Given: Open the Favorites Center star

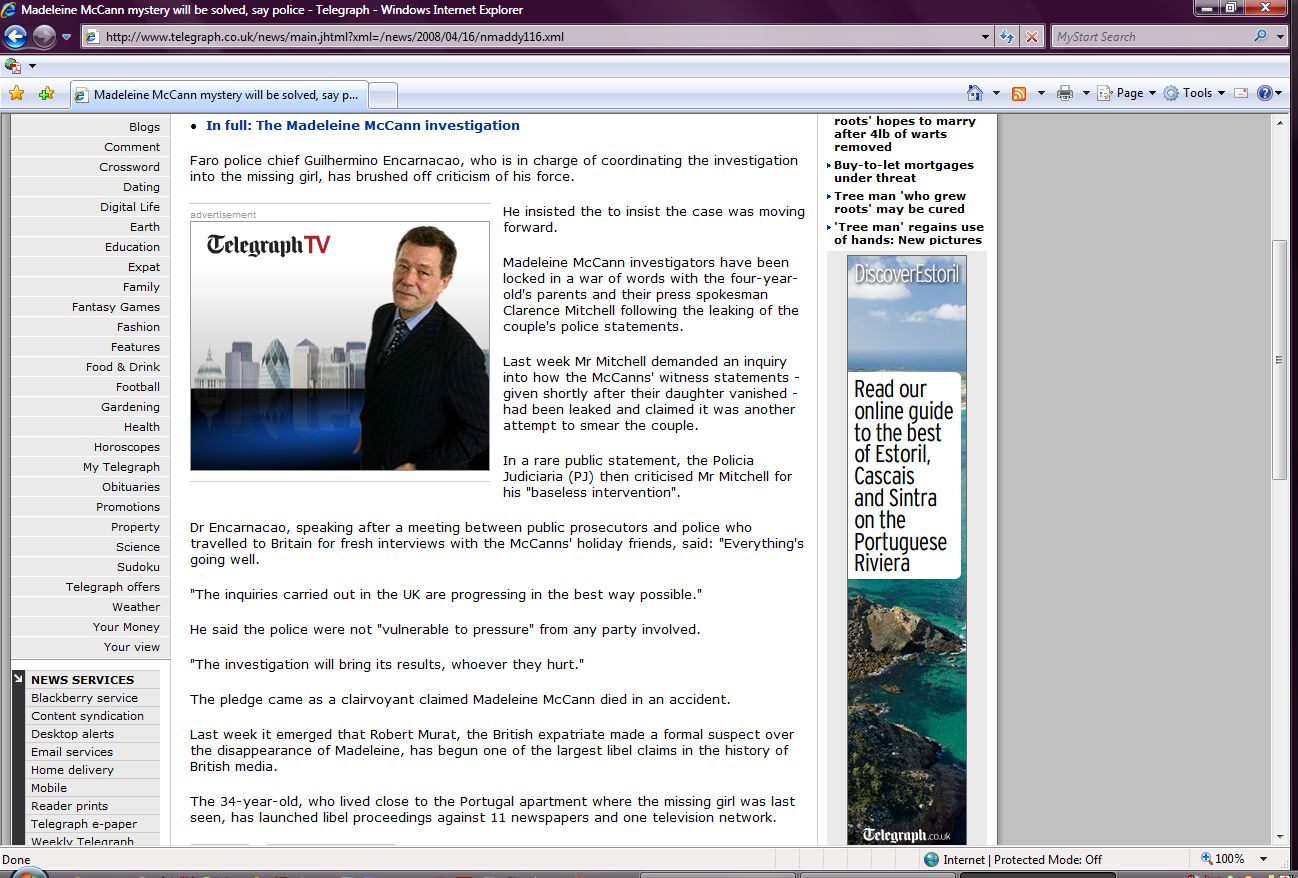Looking at the screenshot, I should point(17,93).
